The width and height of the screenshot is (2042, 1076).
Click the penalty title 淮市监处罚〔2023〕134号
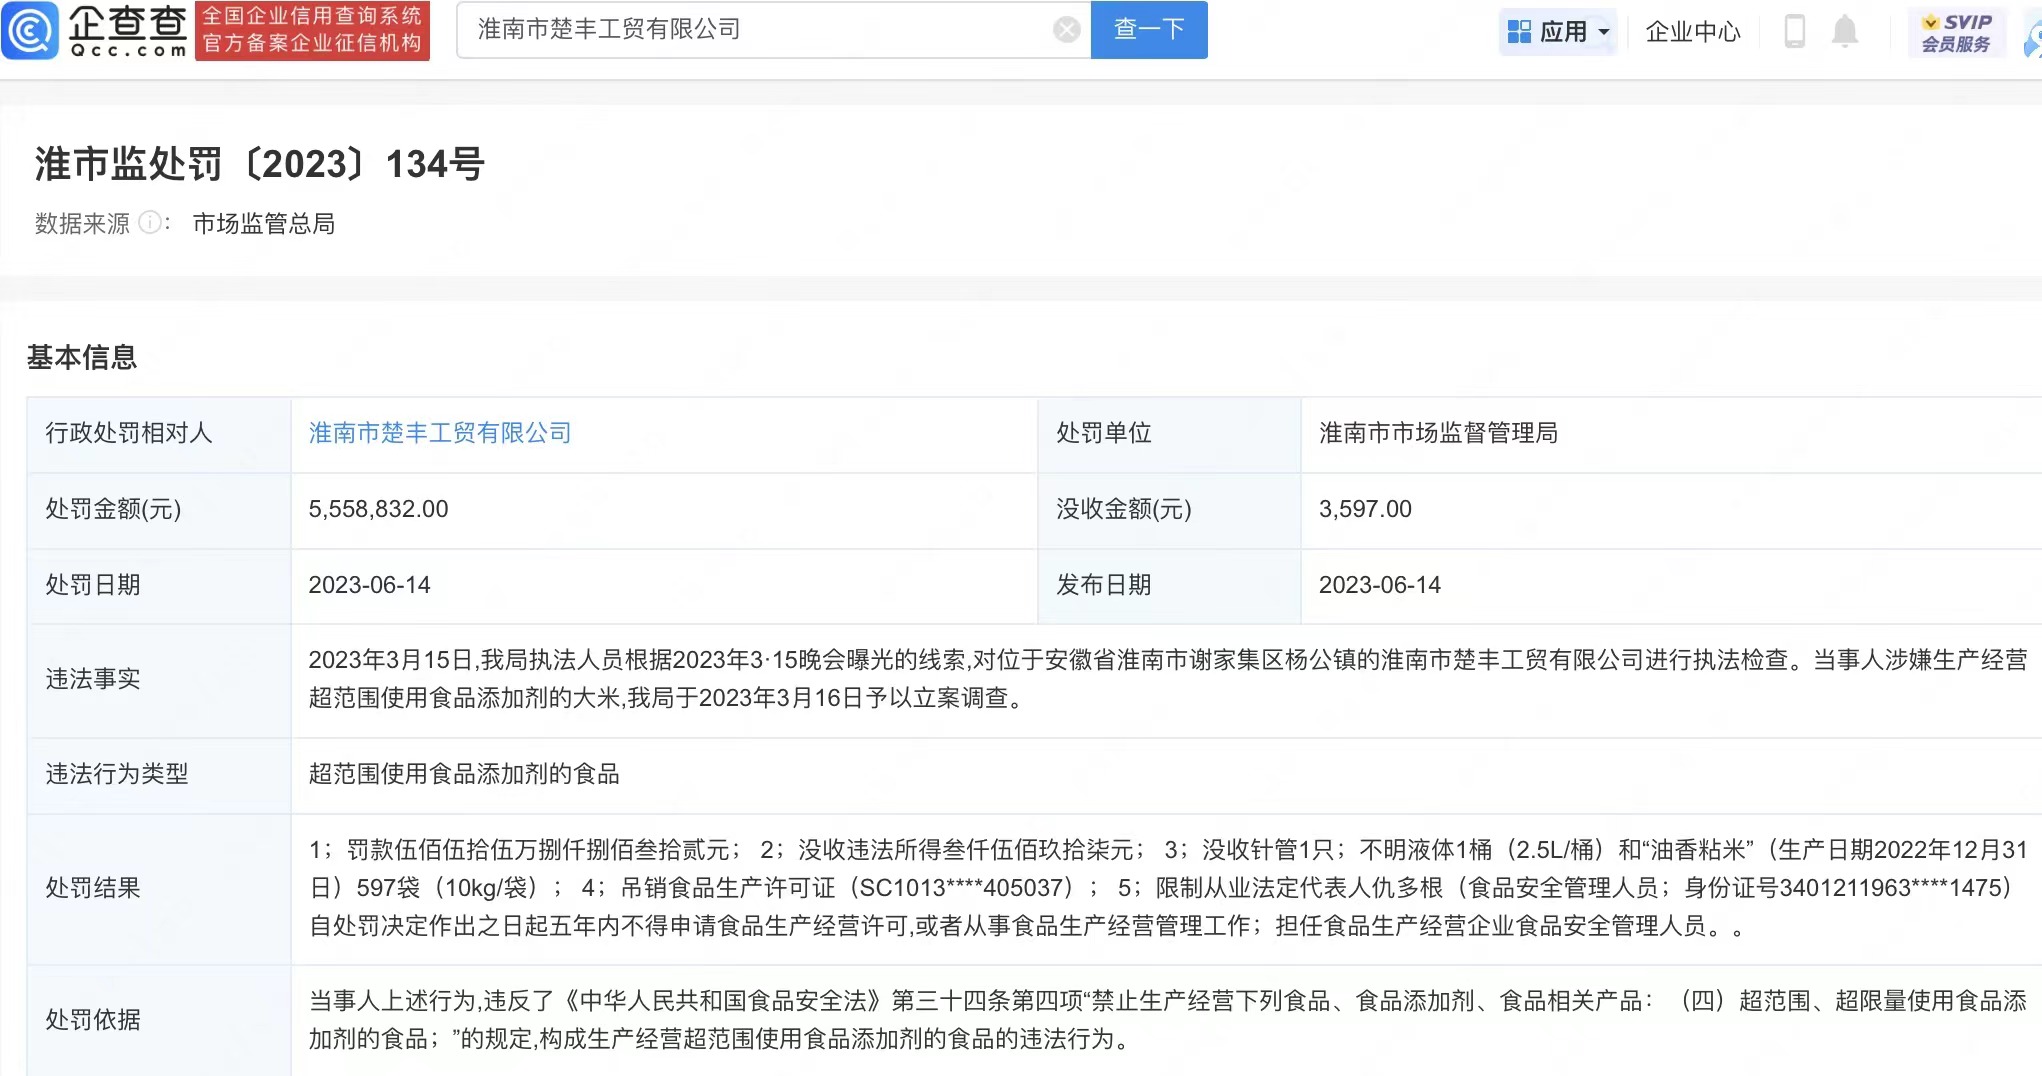click(x=260, y=164)
